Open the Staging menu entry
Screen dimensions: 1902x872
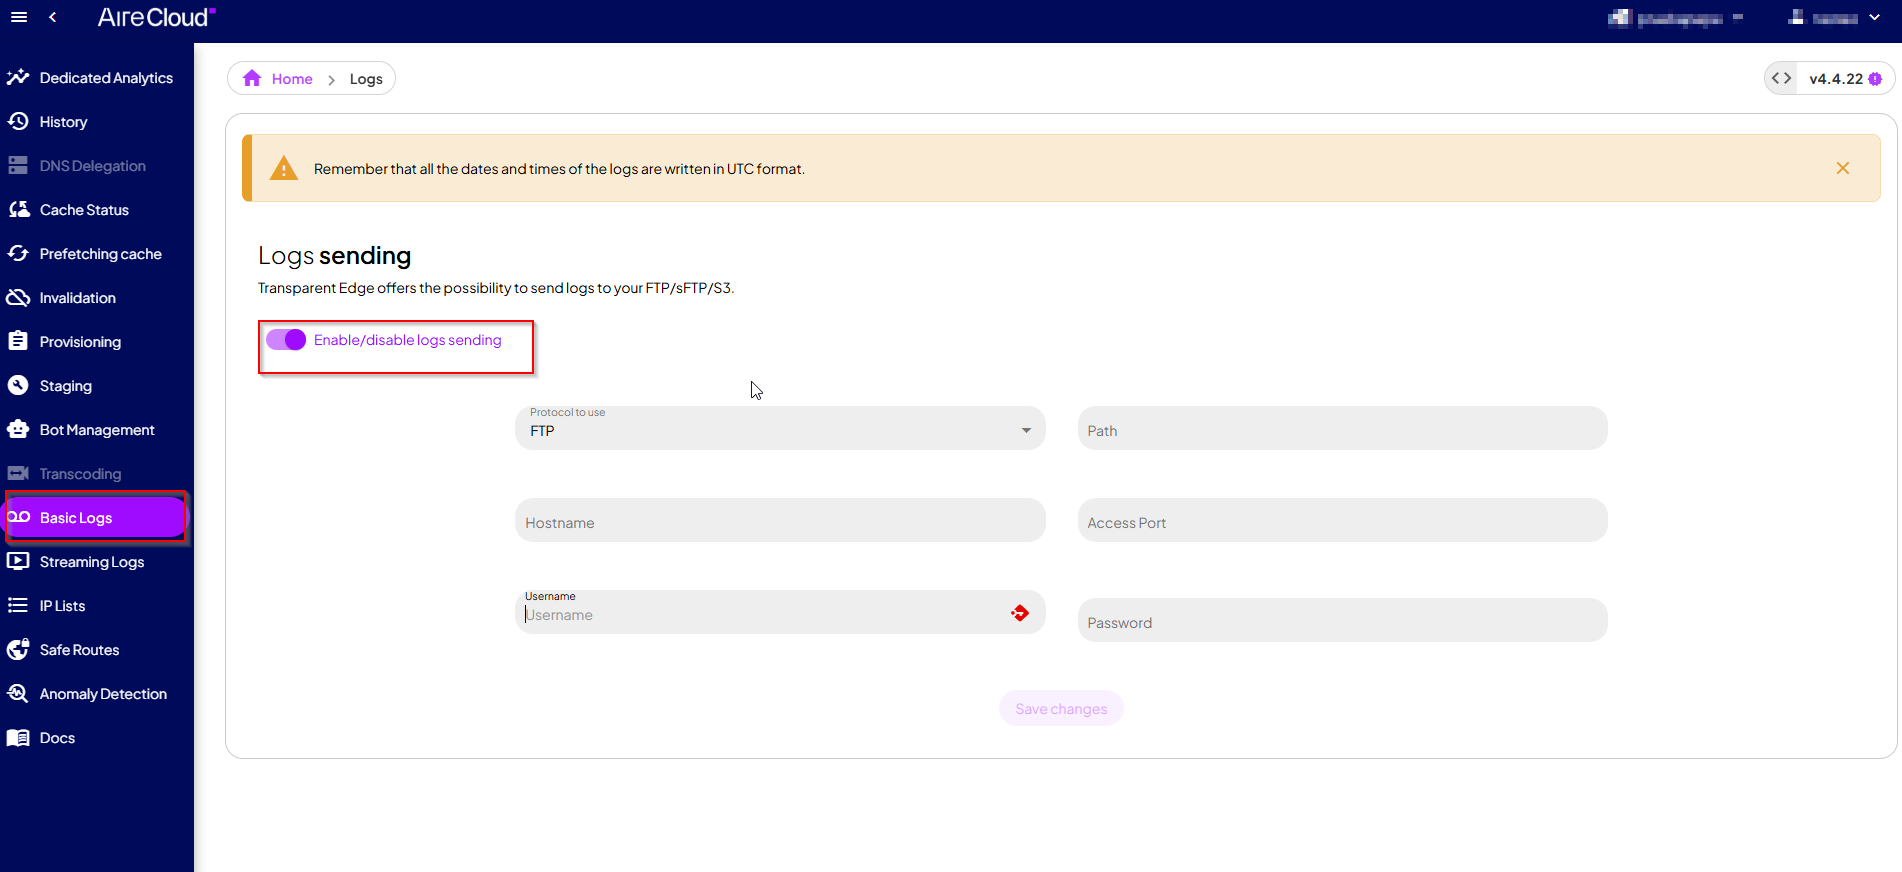(x=97, y=385)
